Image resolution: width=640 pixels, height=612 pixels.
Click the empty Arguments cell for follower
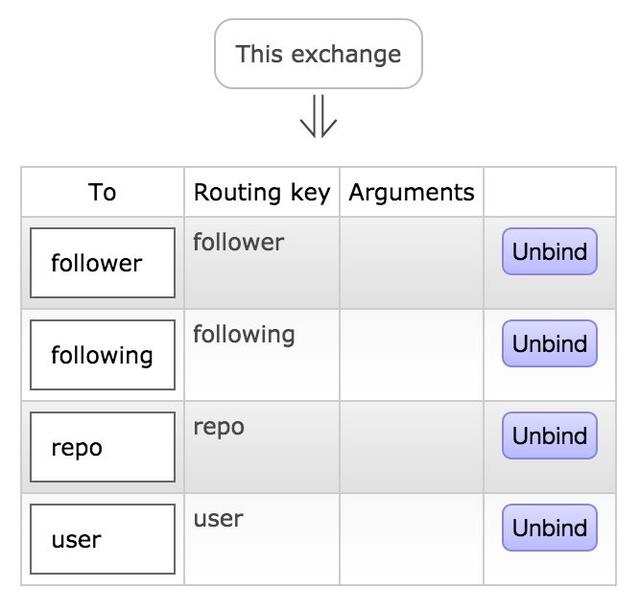click(411, 263)
